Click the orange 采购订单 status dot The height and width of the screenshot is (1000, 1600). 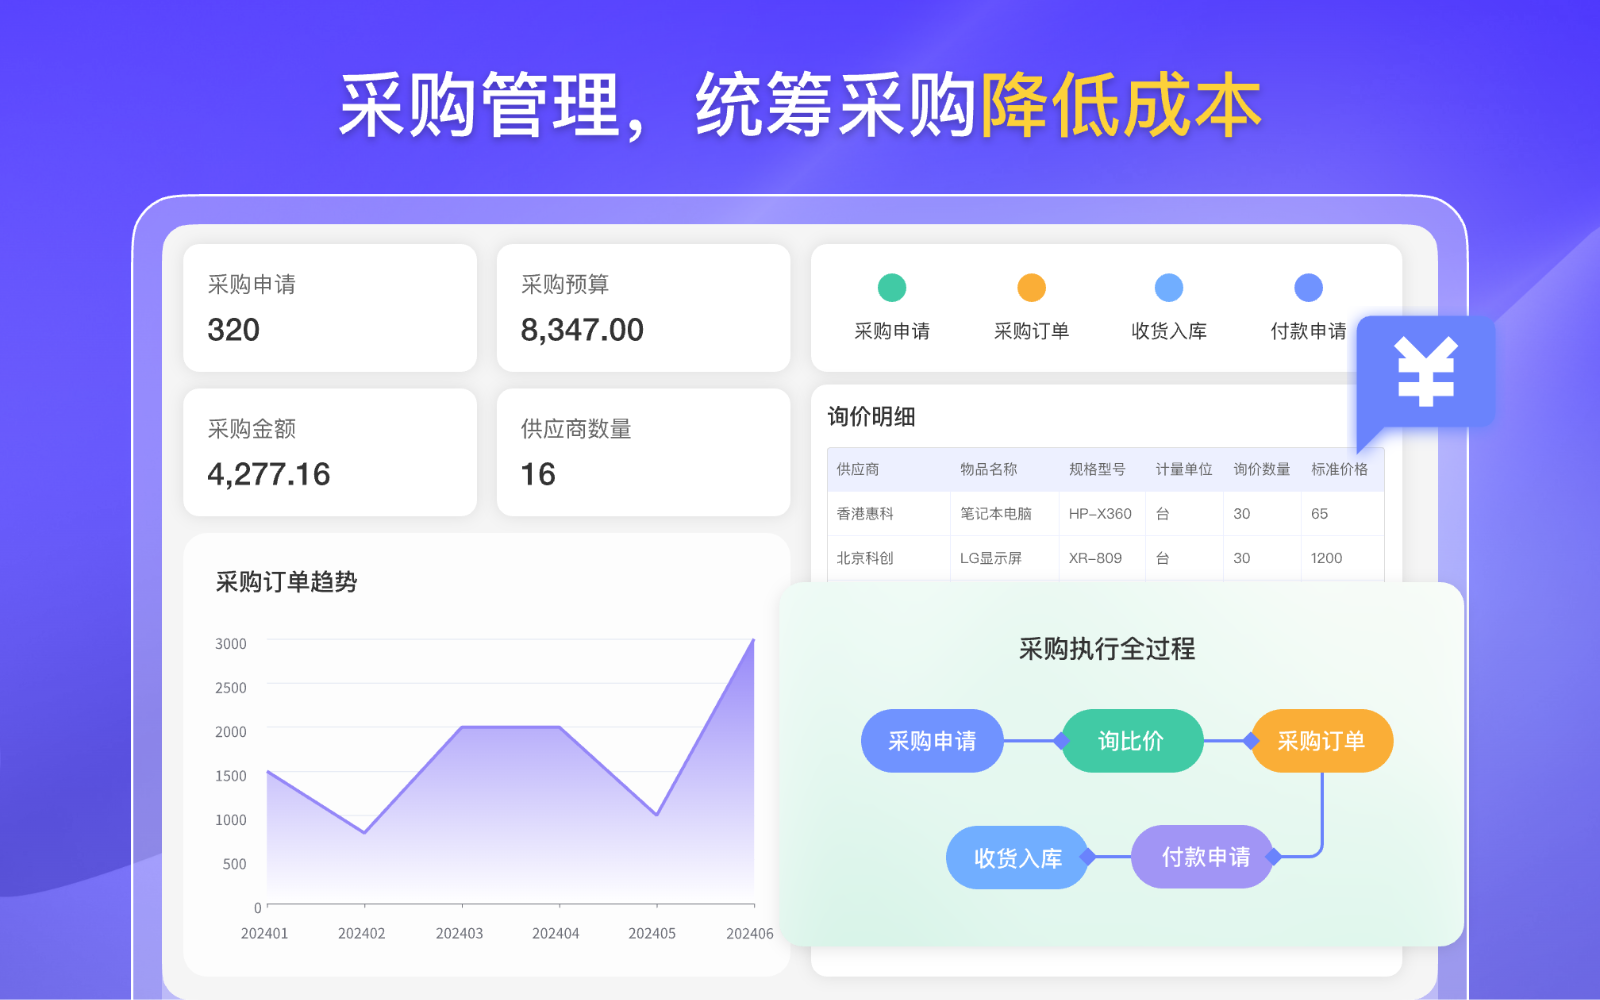(1031, 288)
